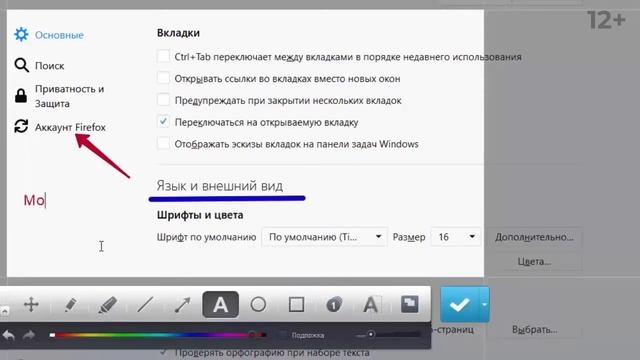The width and height of the screenshot is (640, 360).
Task: Click the sync arrows icon for Firefox account
Action: point(21,126)
